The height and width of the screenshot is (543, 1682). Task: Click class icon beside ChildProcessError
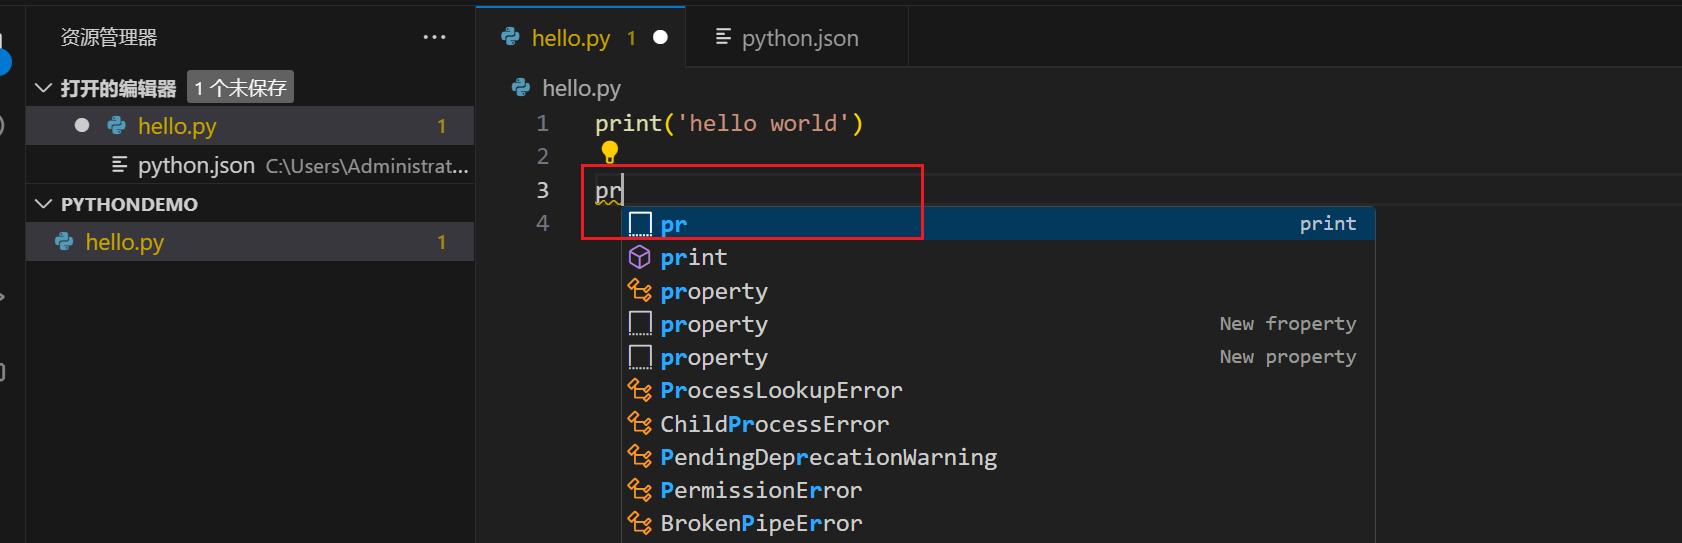point(640,424)
